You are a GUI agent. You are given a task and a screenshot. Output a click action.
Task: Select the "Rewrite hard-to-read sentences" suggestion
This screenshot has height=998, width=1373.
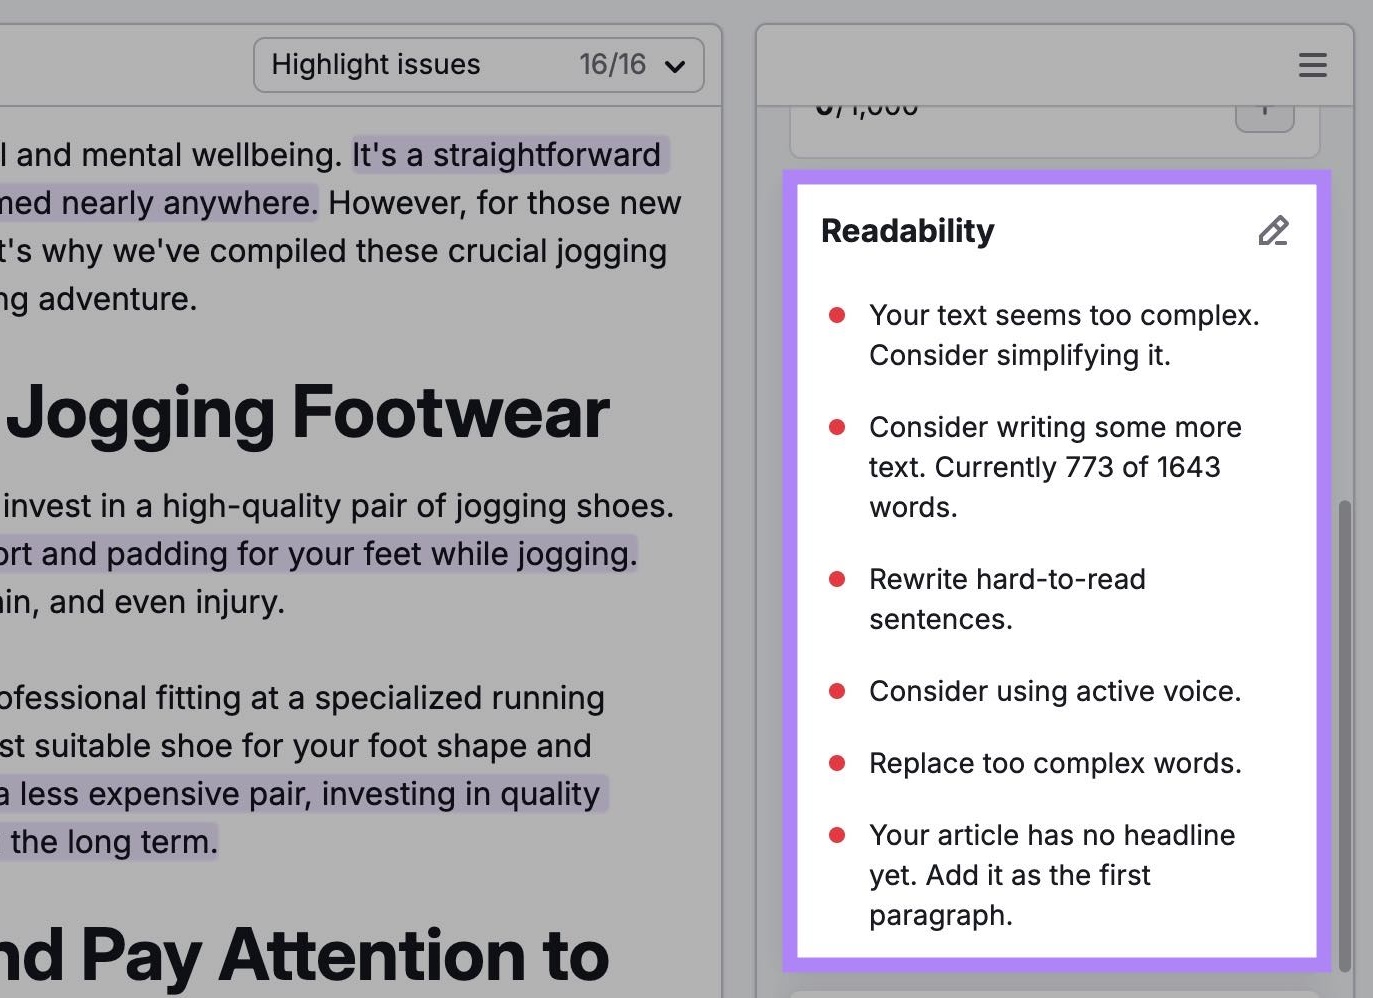click(1007, 599)
